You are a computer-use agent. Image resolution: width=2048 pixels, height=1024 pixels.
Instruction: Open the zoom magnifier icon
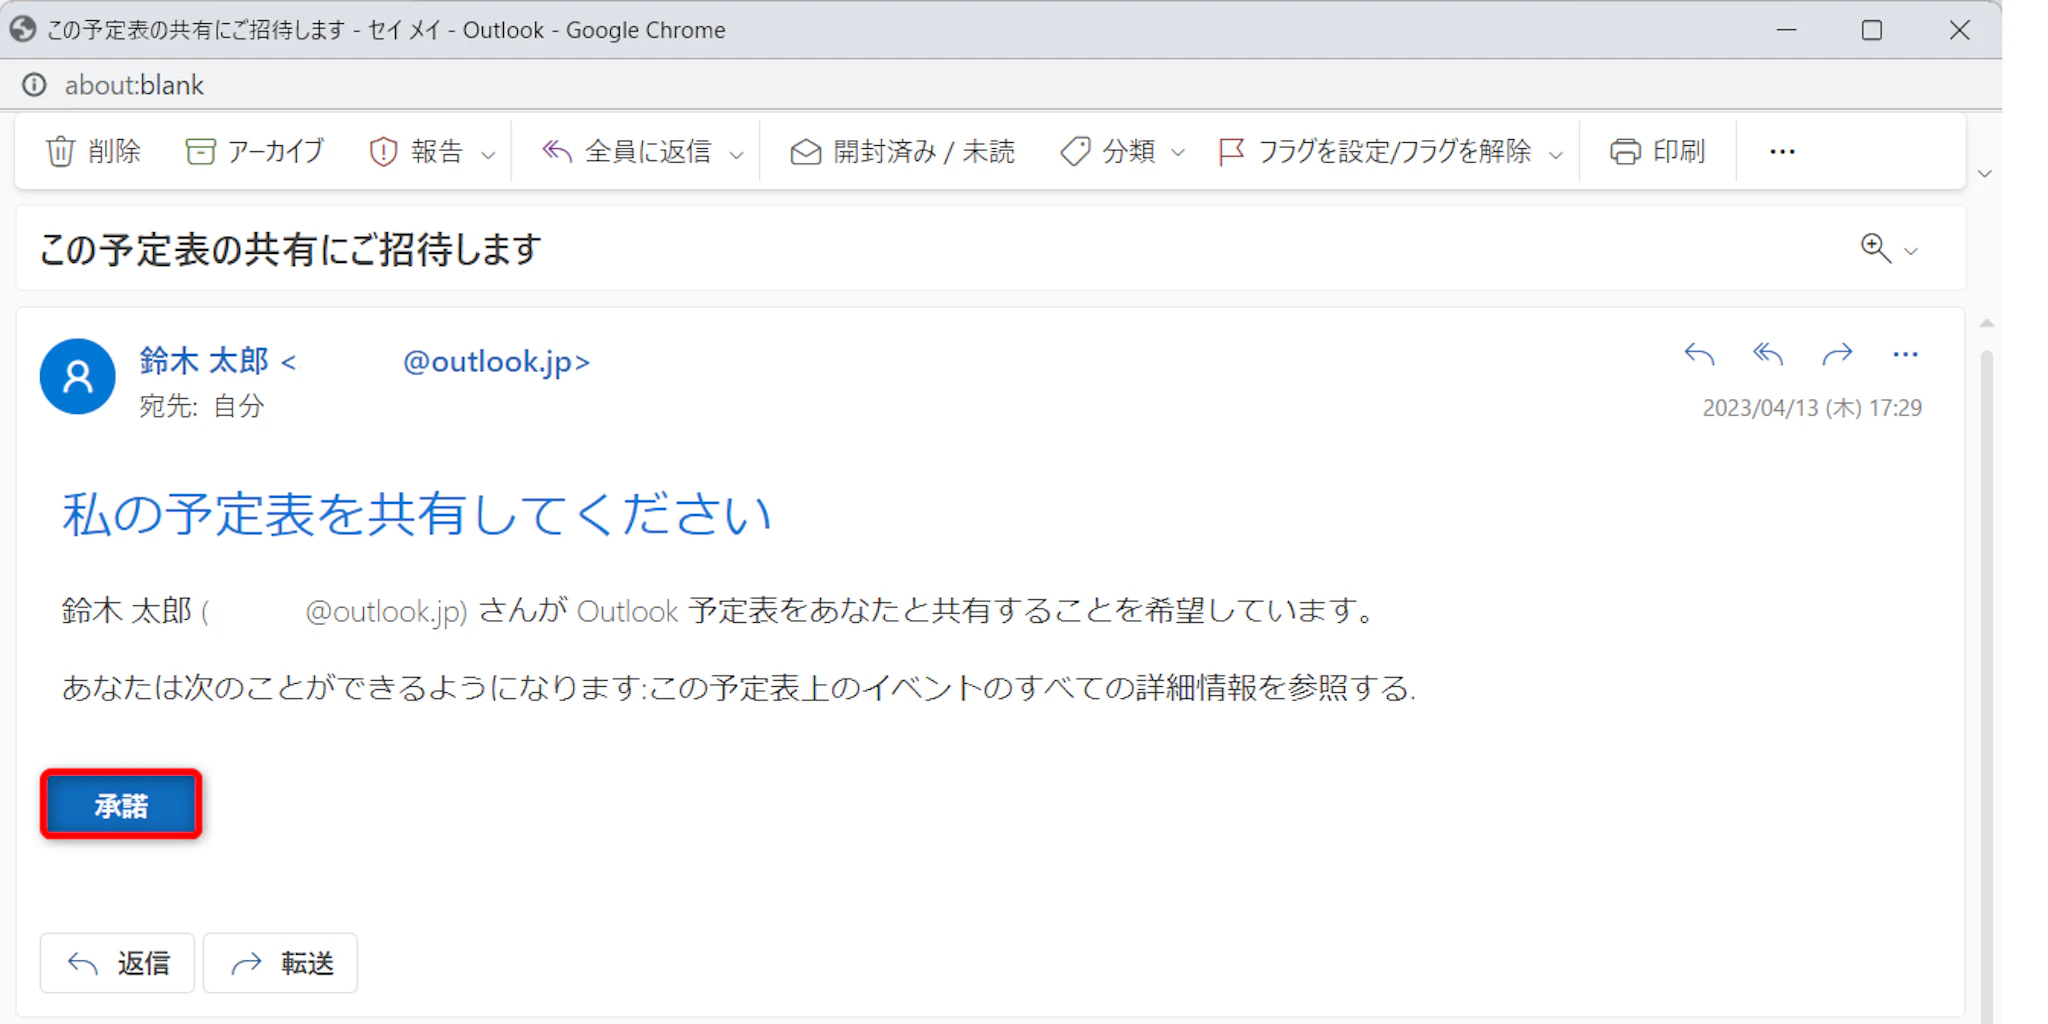click(x=1875, y=248)
